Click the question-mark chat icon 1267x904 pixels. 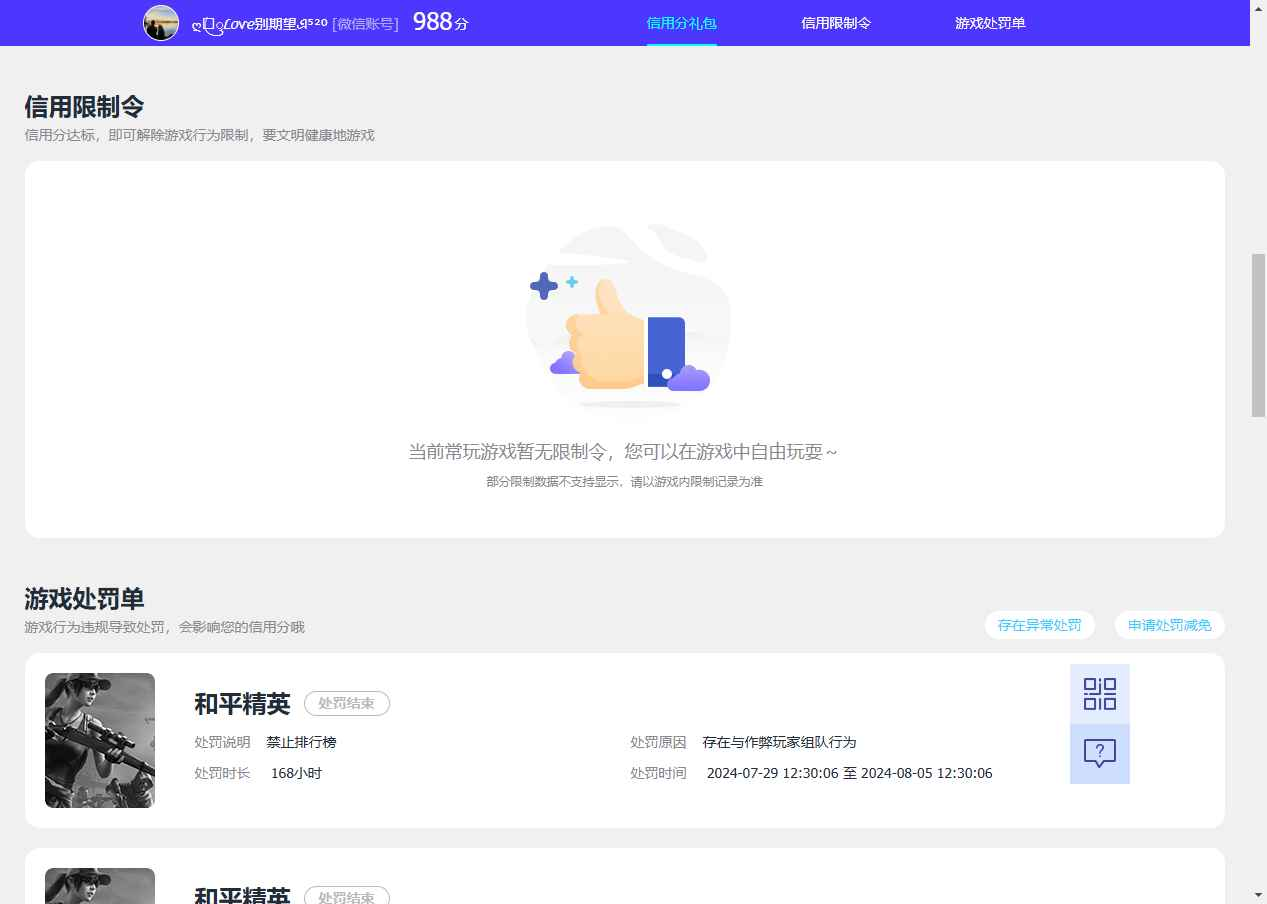click(x=1100, y=754)
